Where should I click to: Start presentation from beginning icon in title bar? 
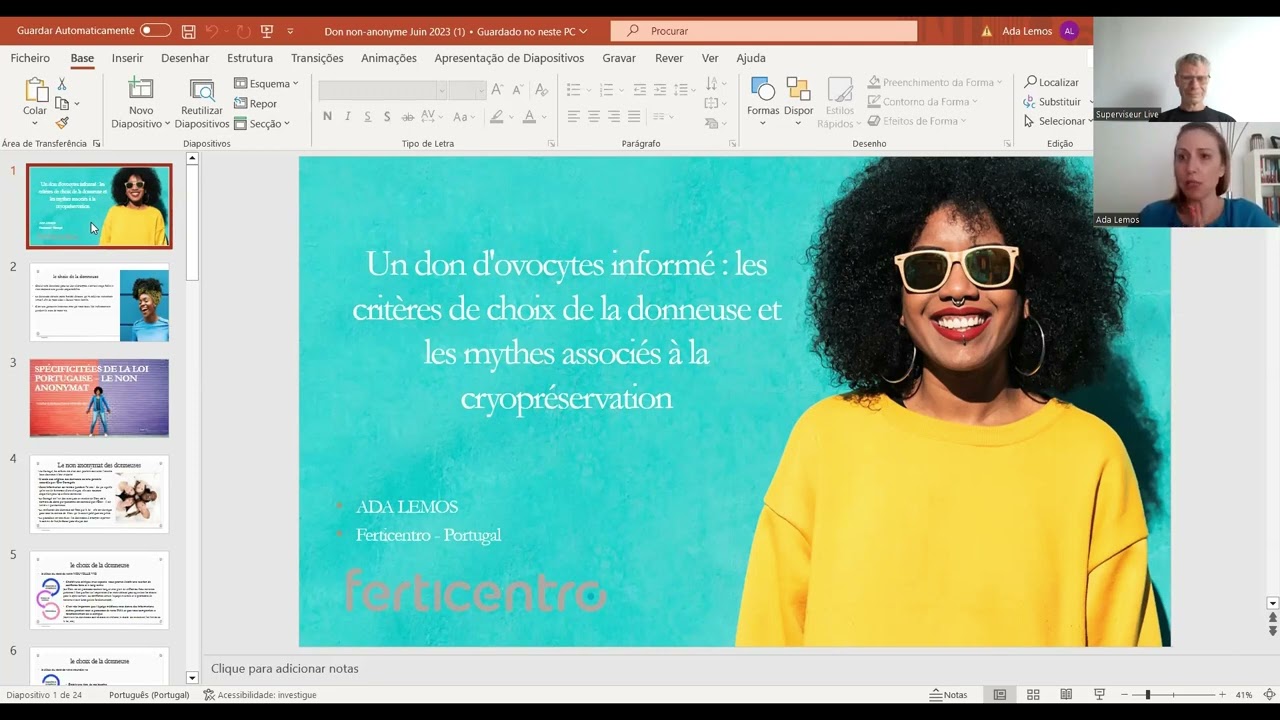pyautogui.click(x=266, y=31)
